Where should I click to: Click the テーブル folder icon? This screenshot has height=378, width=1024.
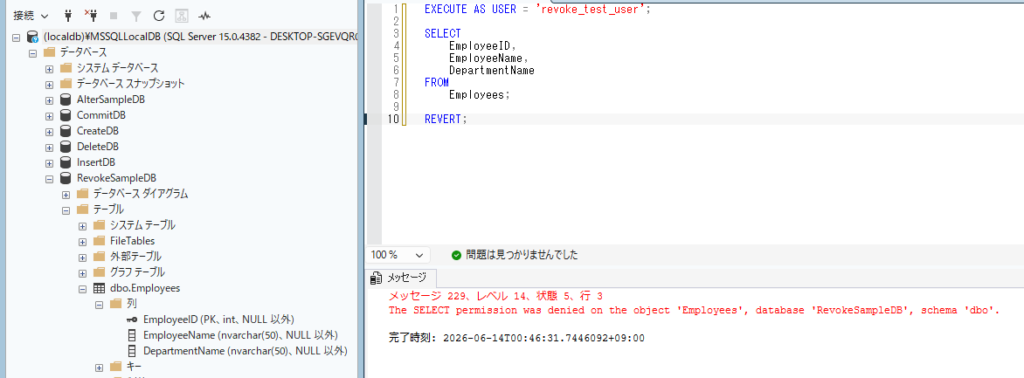(x=82, y=209)
